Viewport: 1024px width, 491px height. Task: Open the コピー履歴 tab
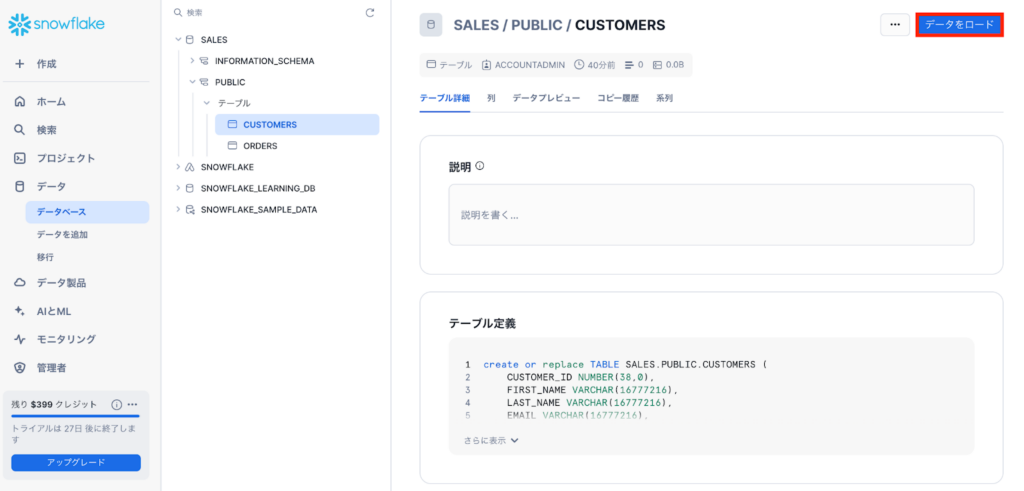[x=617, y=98]
